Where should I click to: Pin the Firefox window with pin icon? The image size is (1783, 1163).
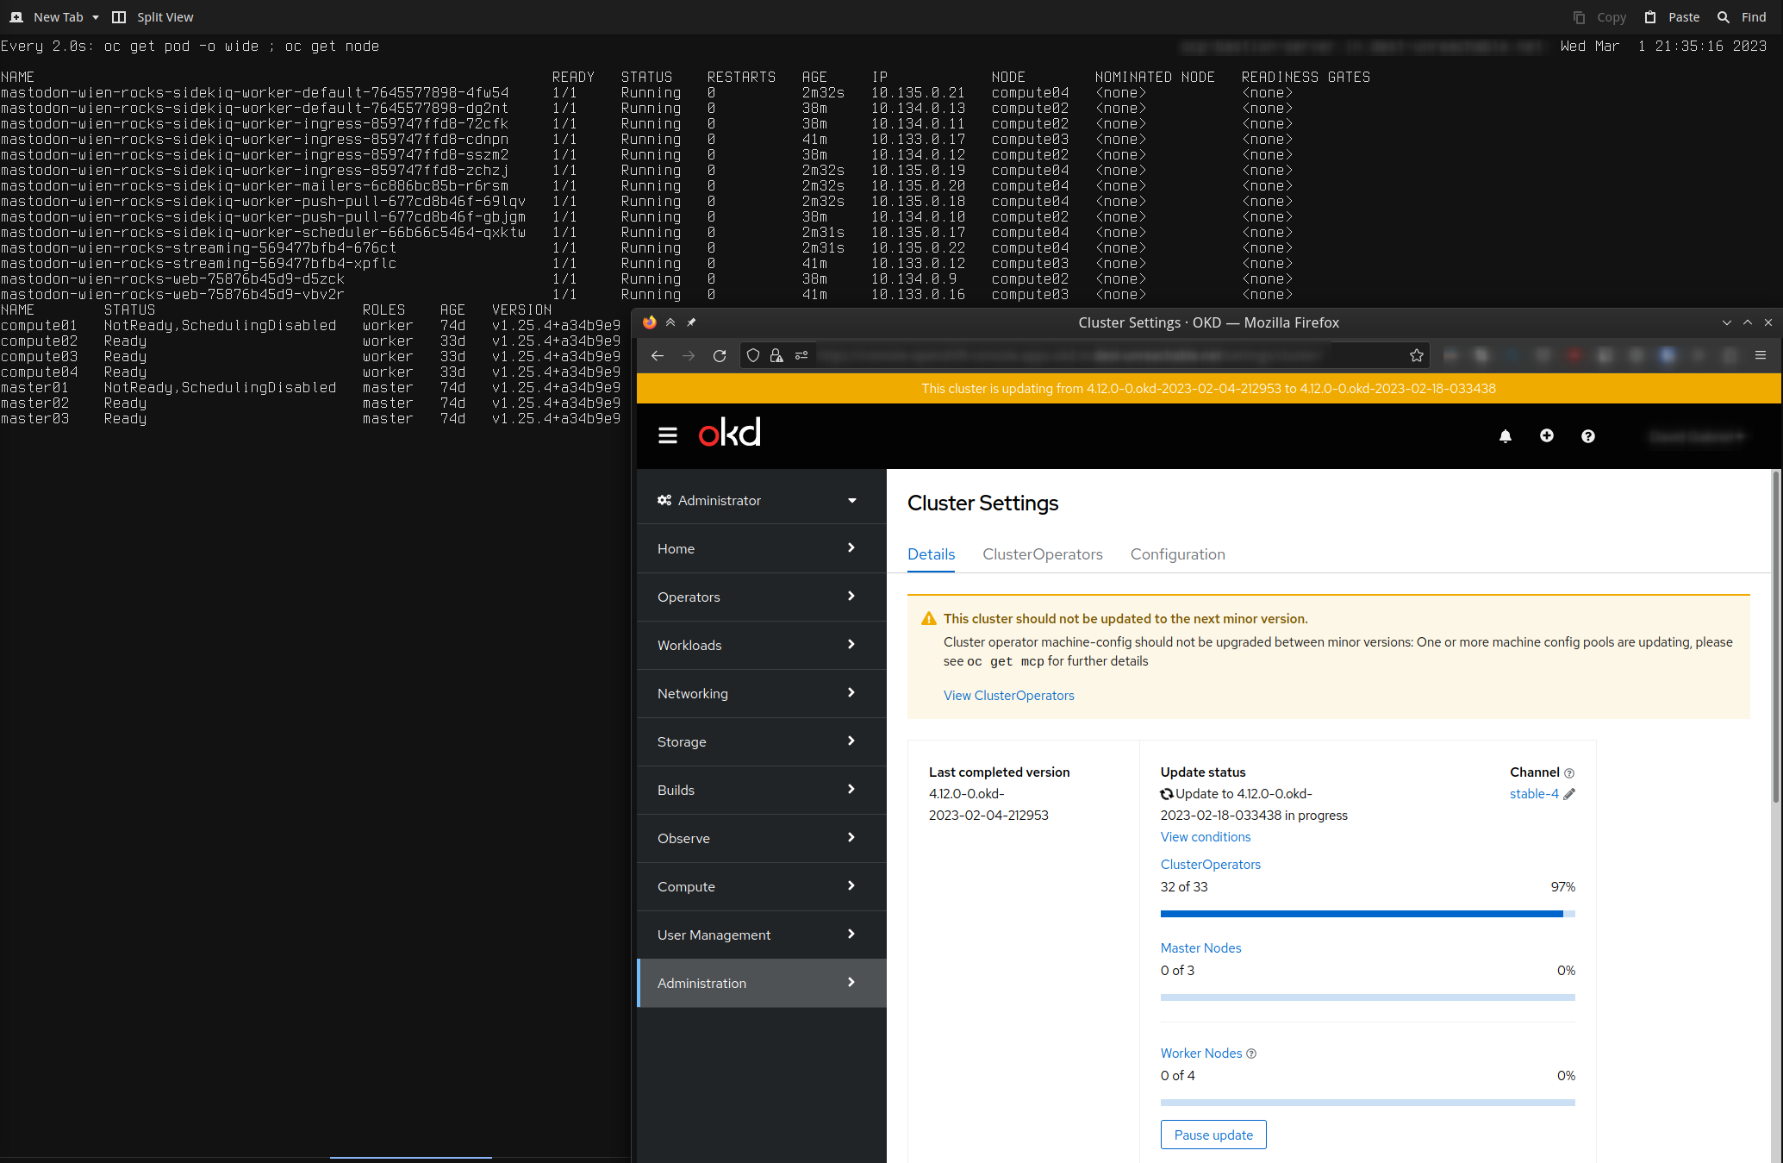click(x=691, y=322)
